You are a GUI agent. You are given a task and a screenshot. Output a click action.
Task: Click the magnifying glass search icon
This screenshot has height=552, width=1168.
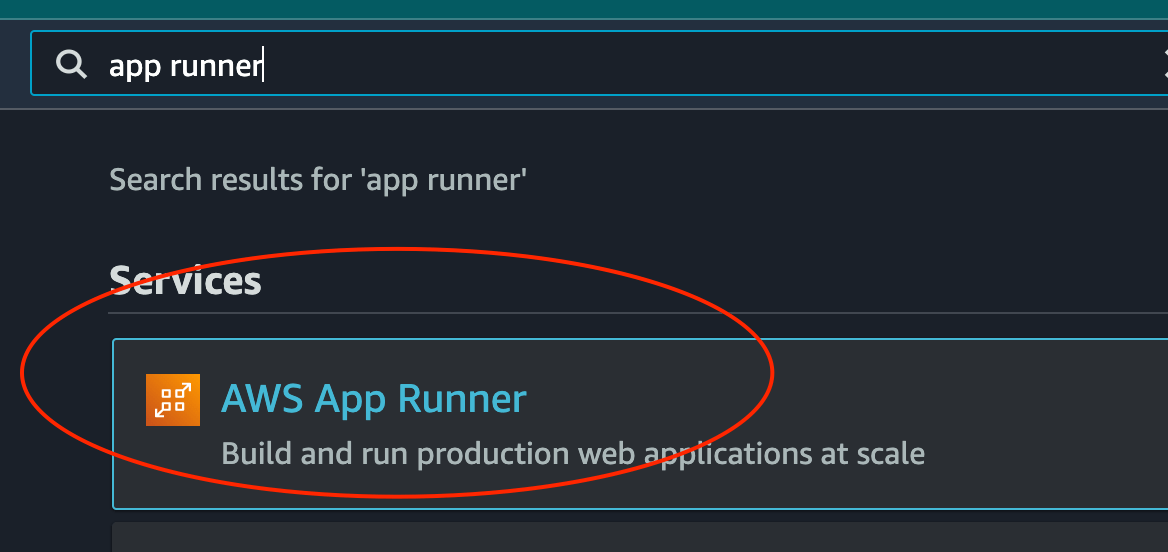[x=71, y=65]
